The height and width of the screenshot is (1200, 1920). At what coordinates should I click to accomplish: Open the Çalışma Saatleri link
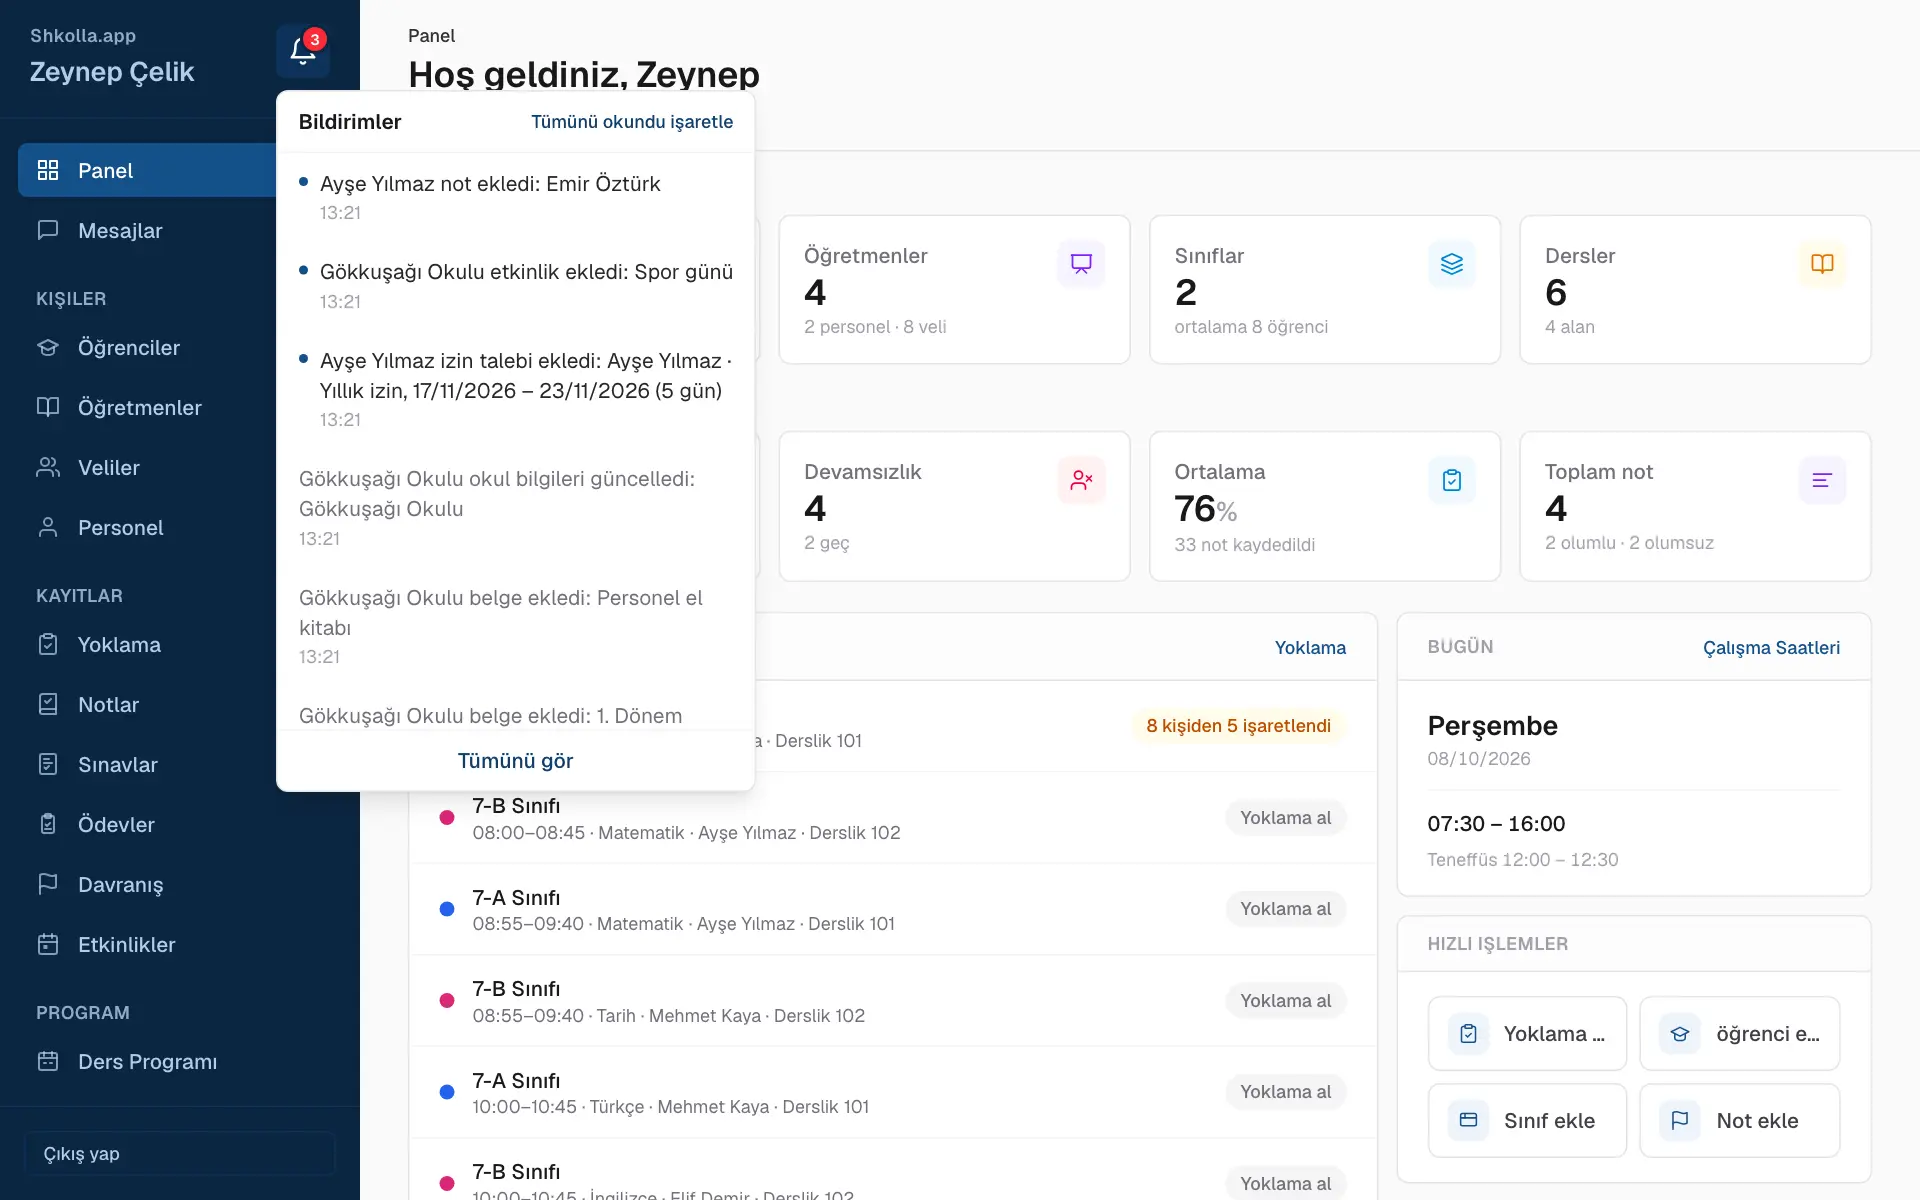[1771, 647]
